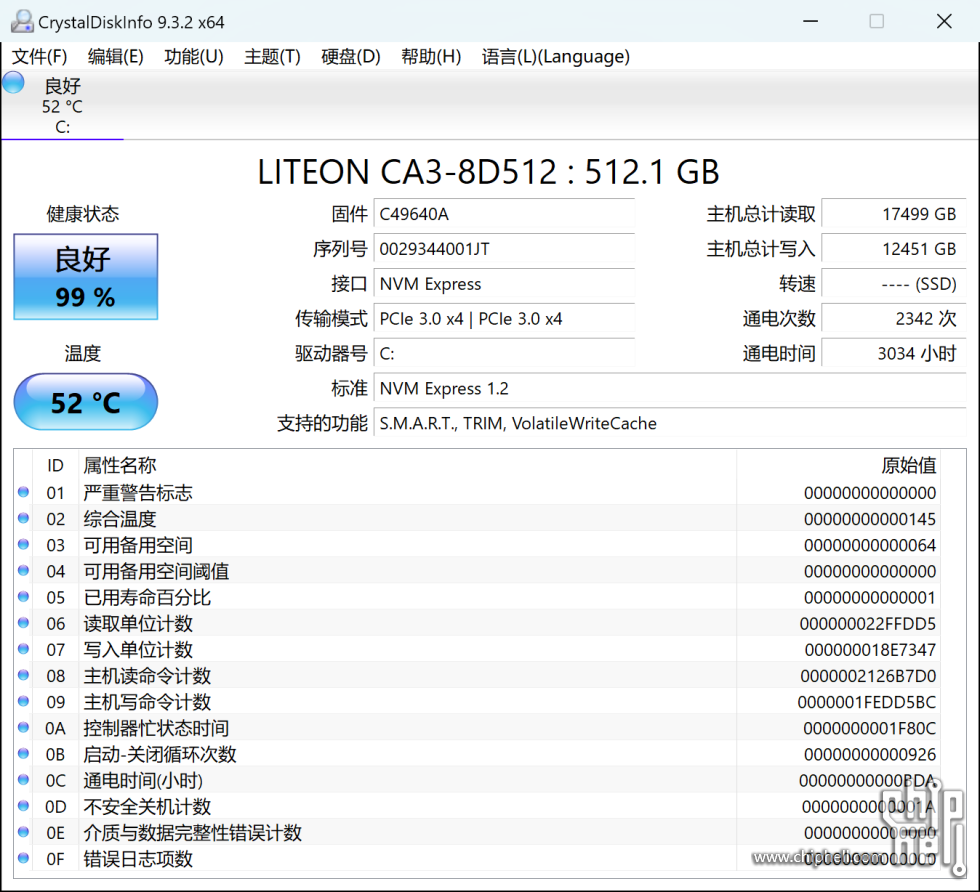Click status dot for attribute 0A 控制器忙状态时间
The height and width of the screenshot is (892, 980).
click(24, 728)
